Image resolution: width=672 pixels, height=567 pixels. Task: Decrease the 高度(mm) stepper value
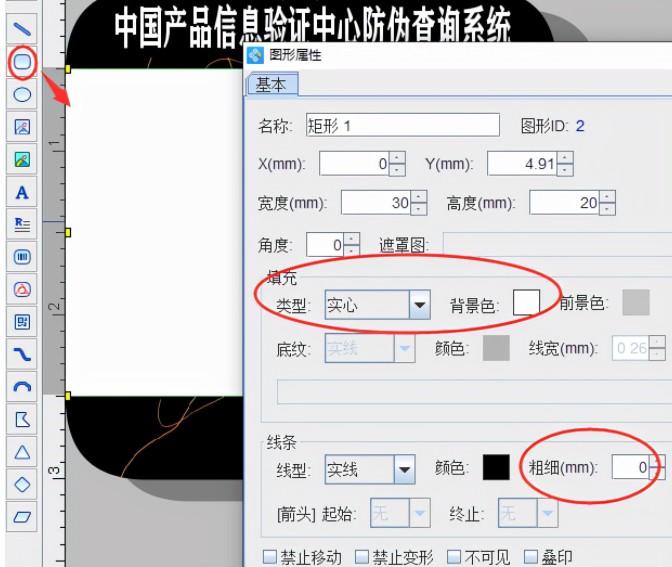pyautogui.click(x=608, y=209)
